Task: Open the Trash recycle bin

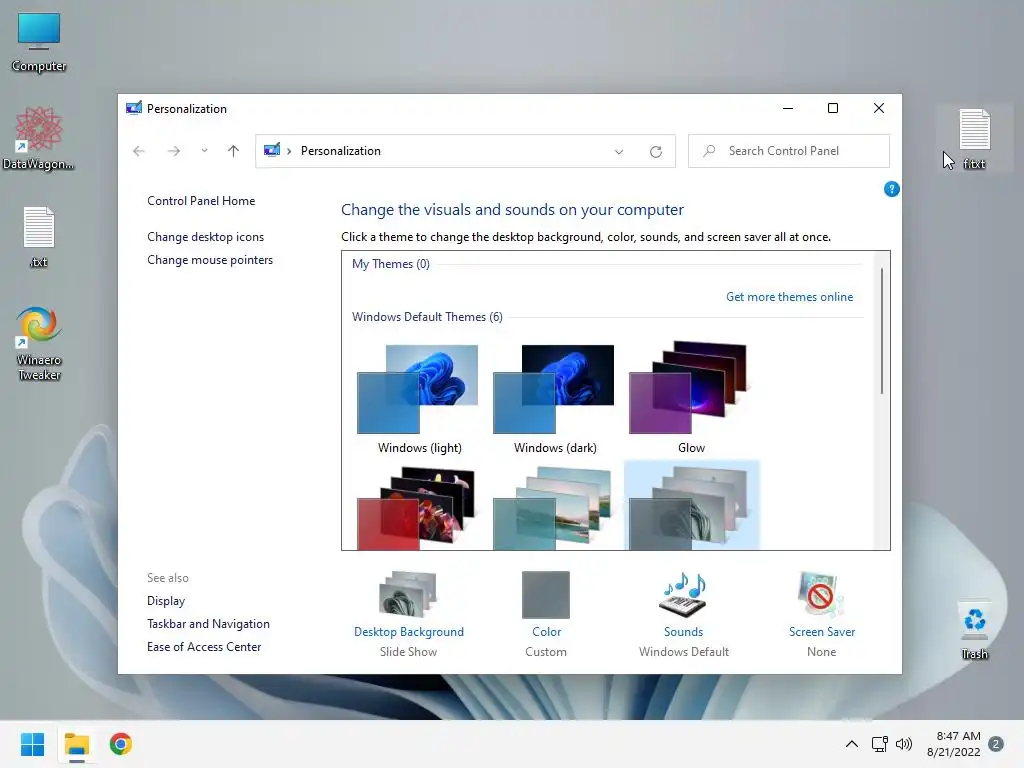Action: pos(974,630)
